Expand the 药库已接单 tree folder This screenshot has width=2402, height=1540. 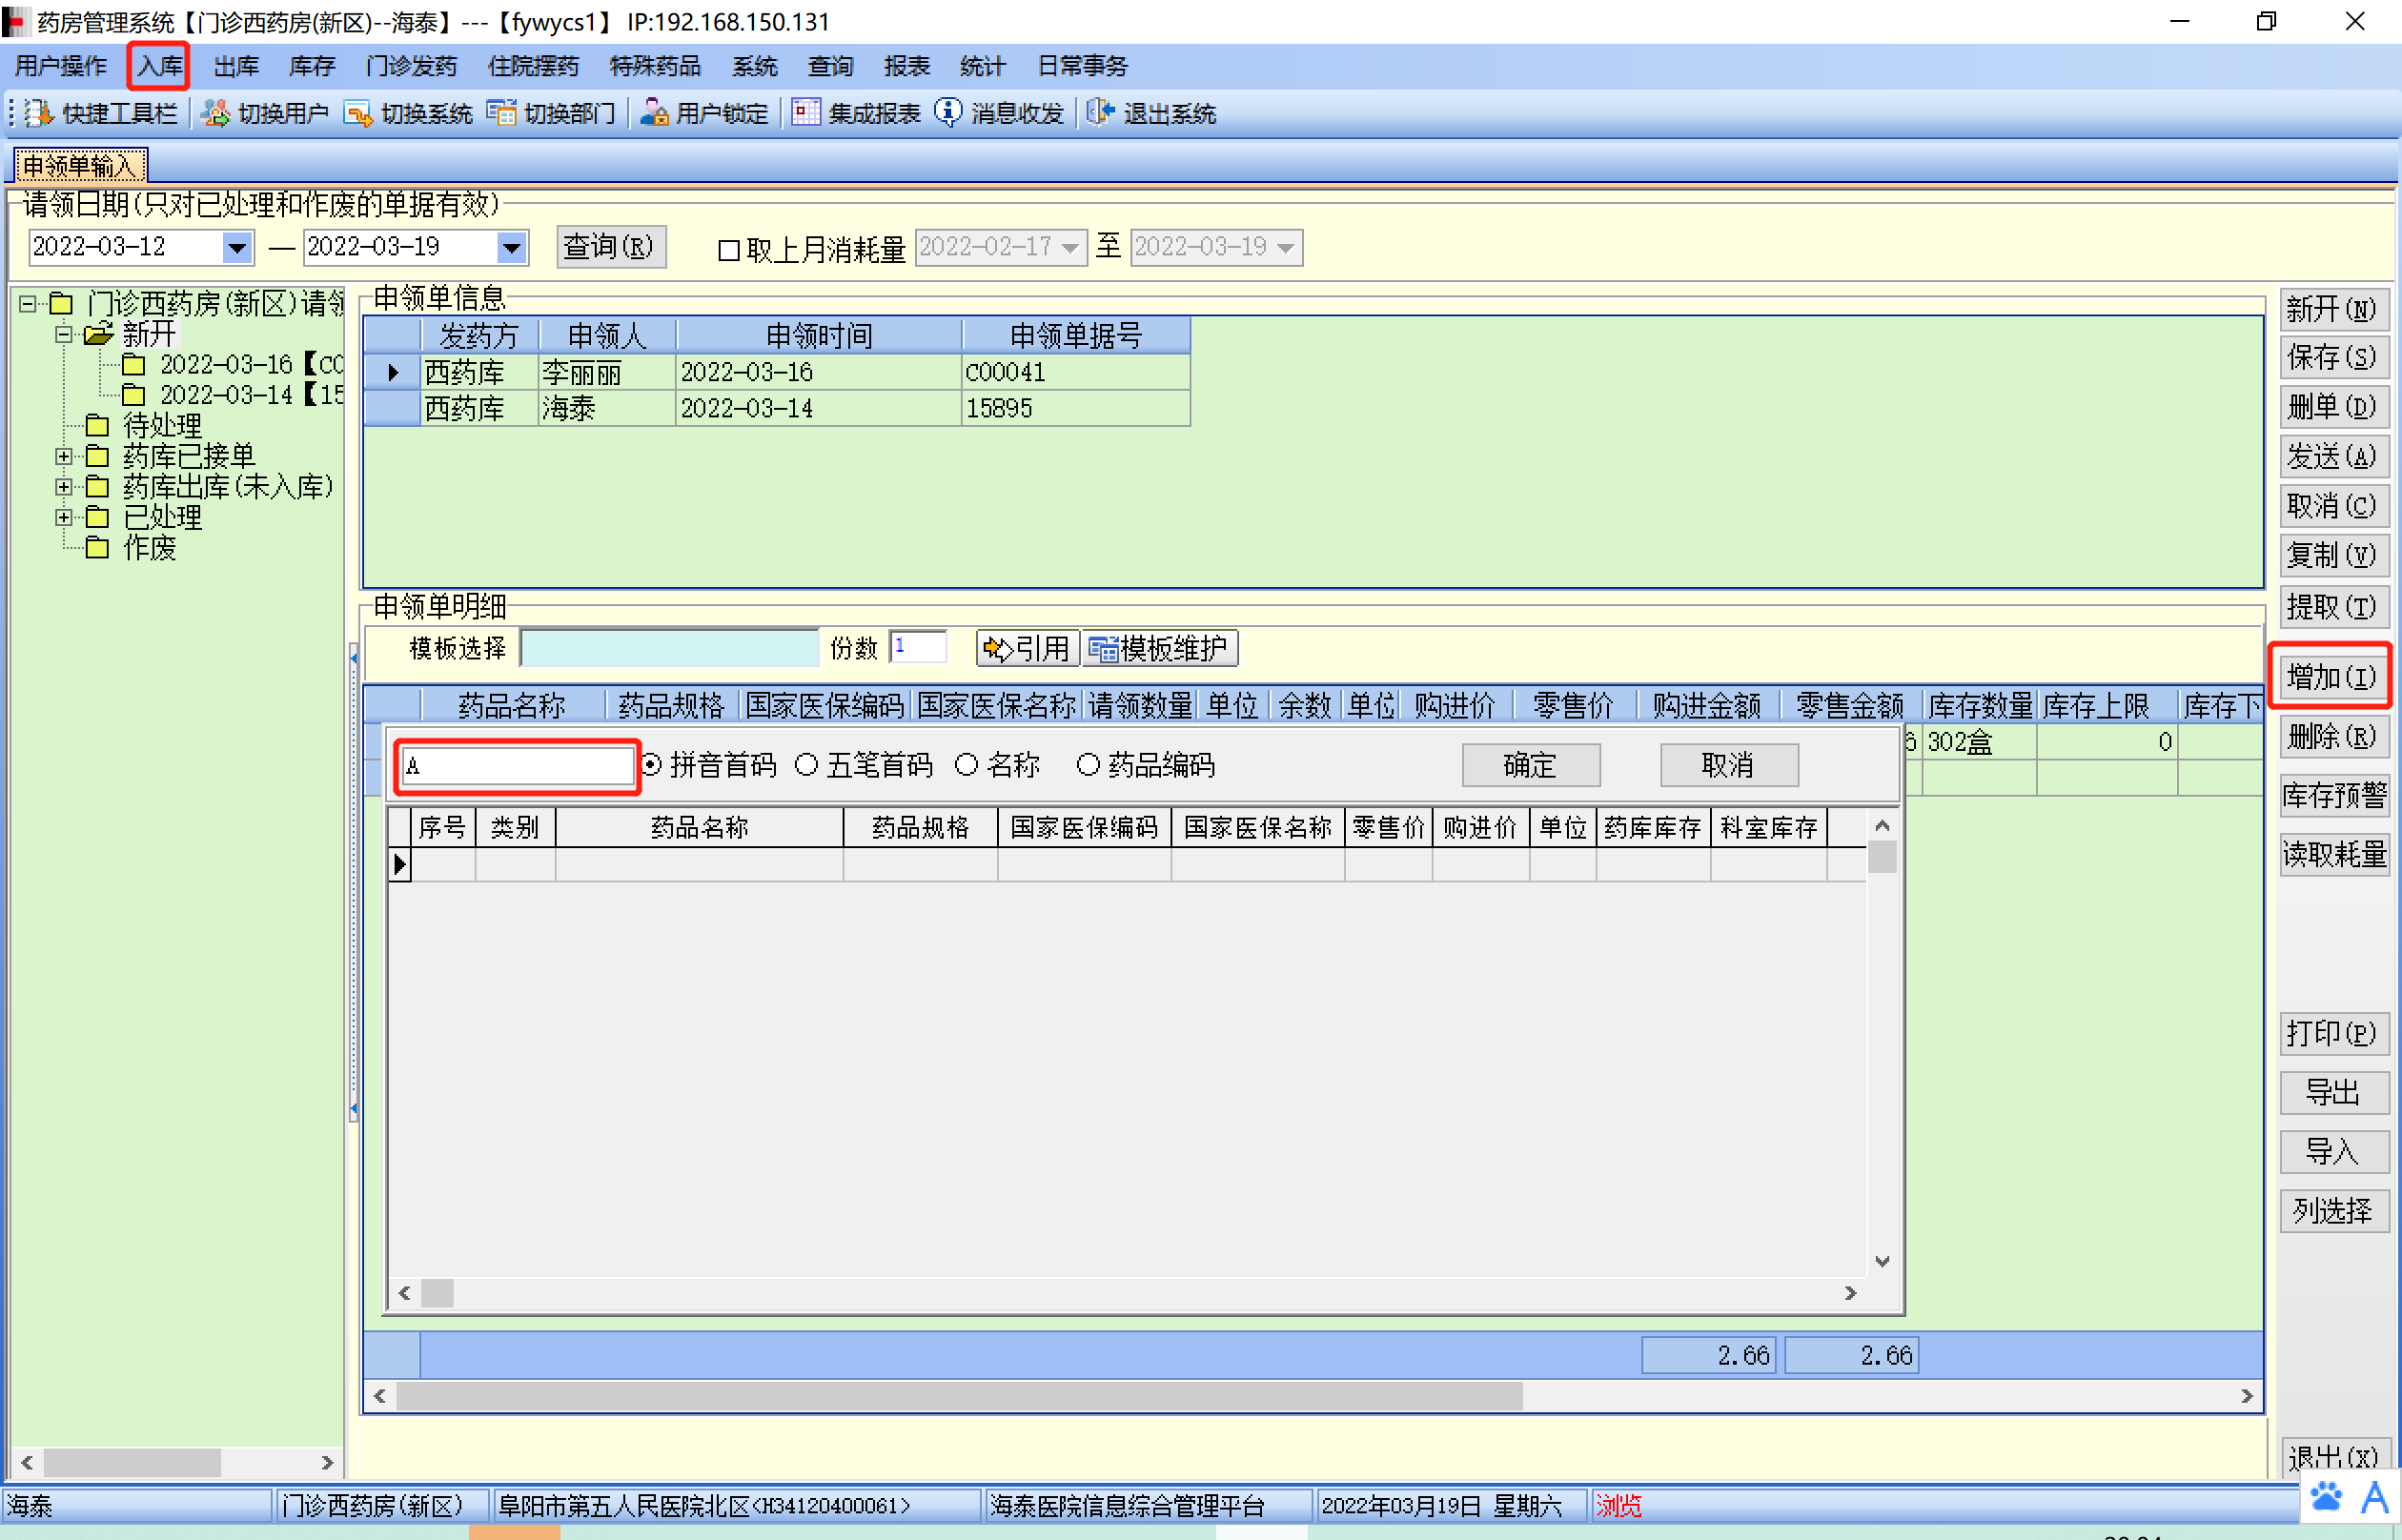pos(64,457)
